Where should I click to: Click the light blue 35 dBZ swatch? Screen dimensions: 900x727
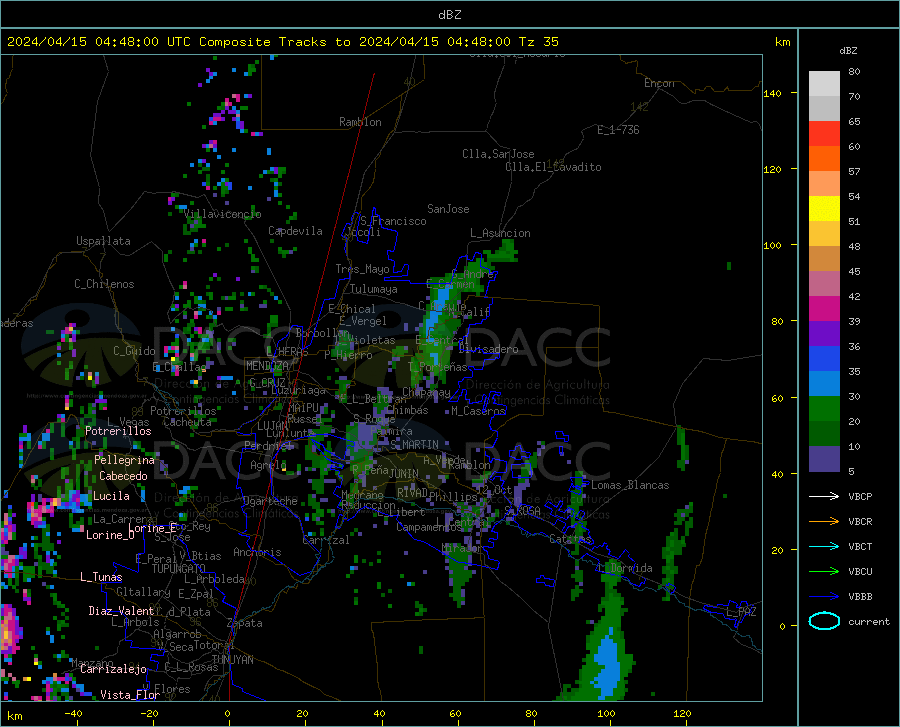coord(824,383)
